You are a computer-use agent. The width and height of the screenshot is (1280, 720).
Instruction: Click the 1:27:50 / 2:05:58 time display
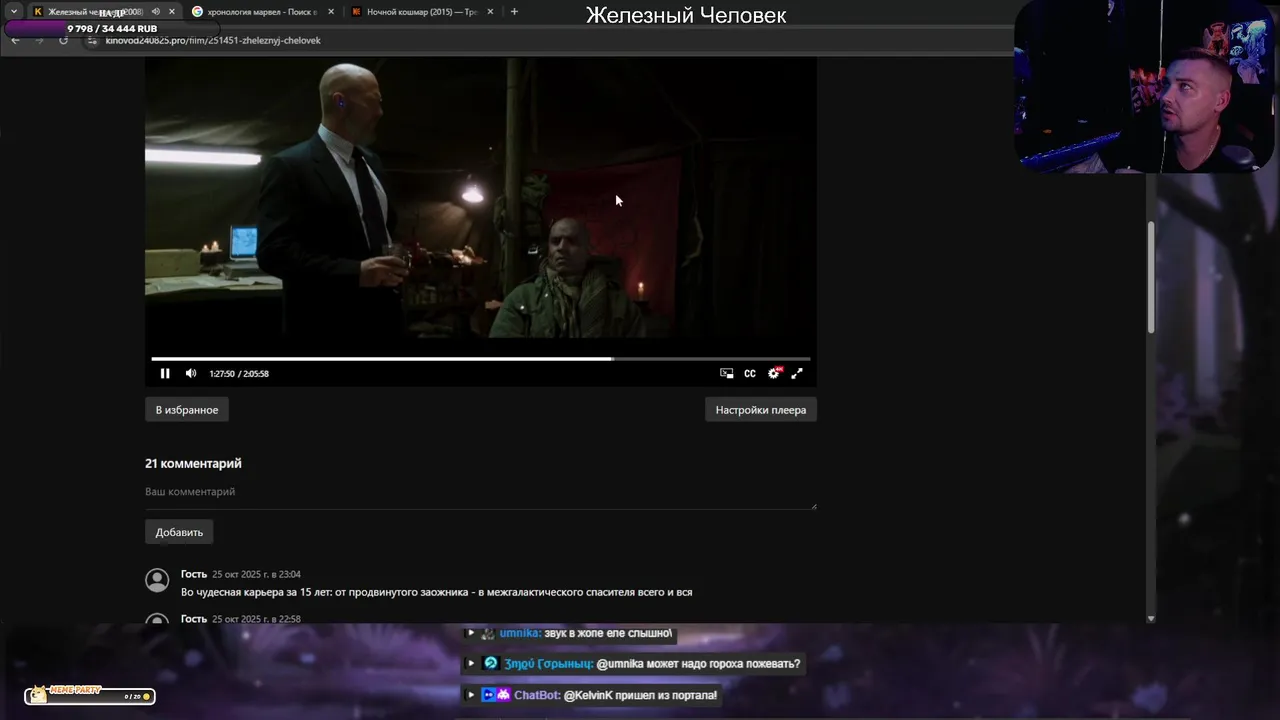tap(239, 374)
